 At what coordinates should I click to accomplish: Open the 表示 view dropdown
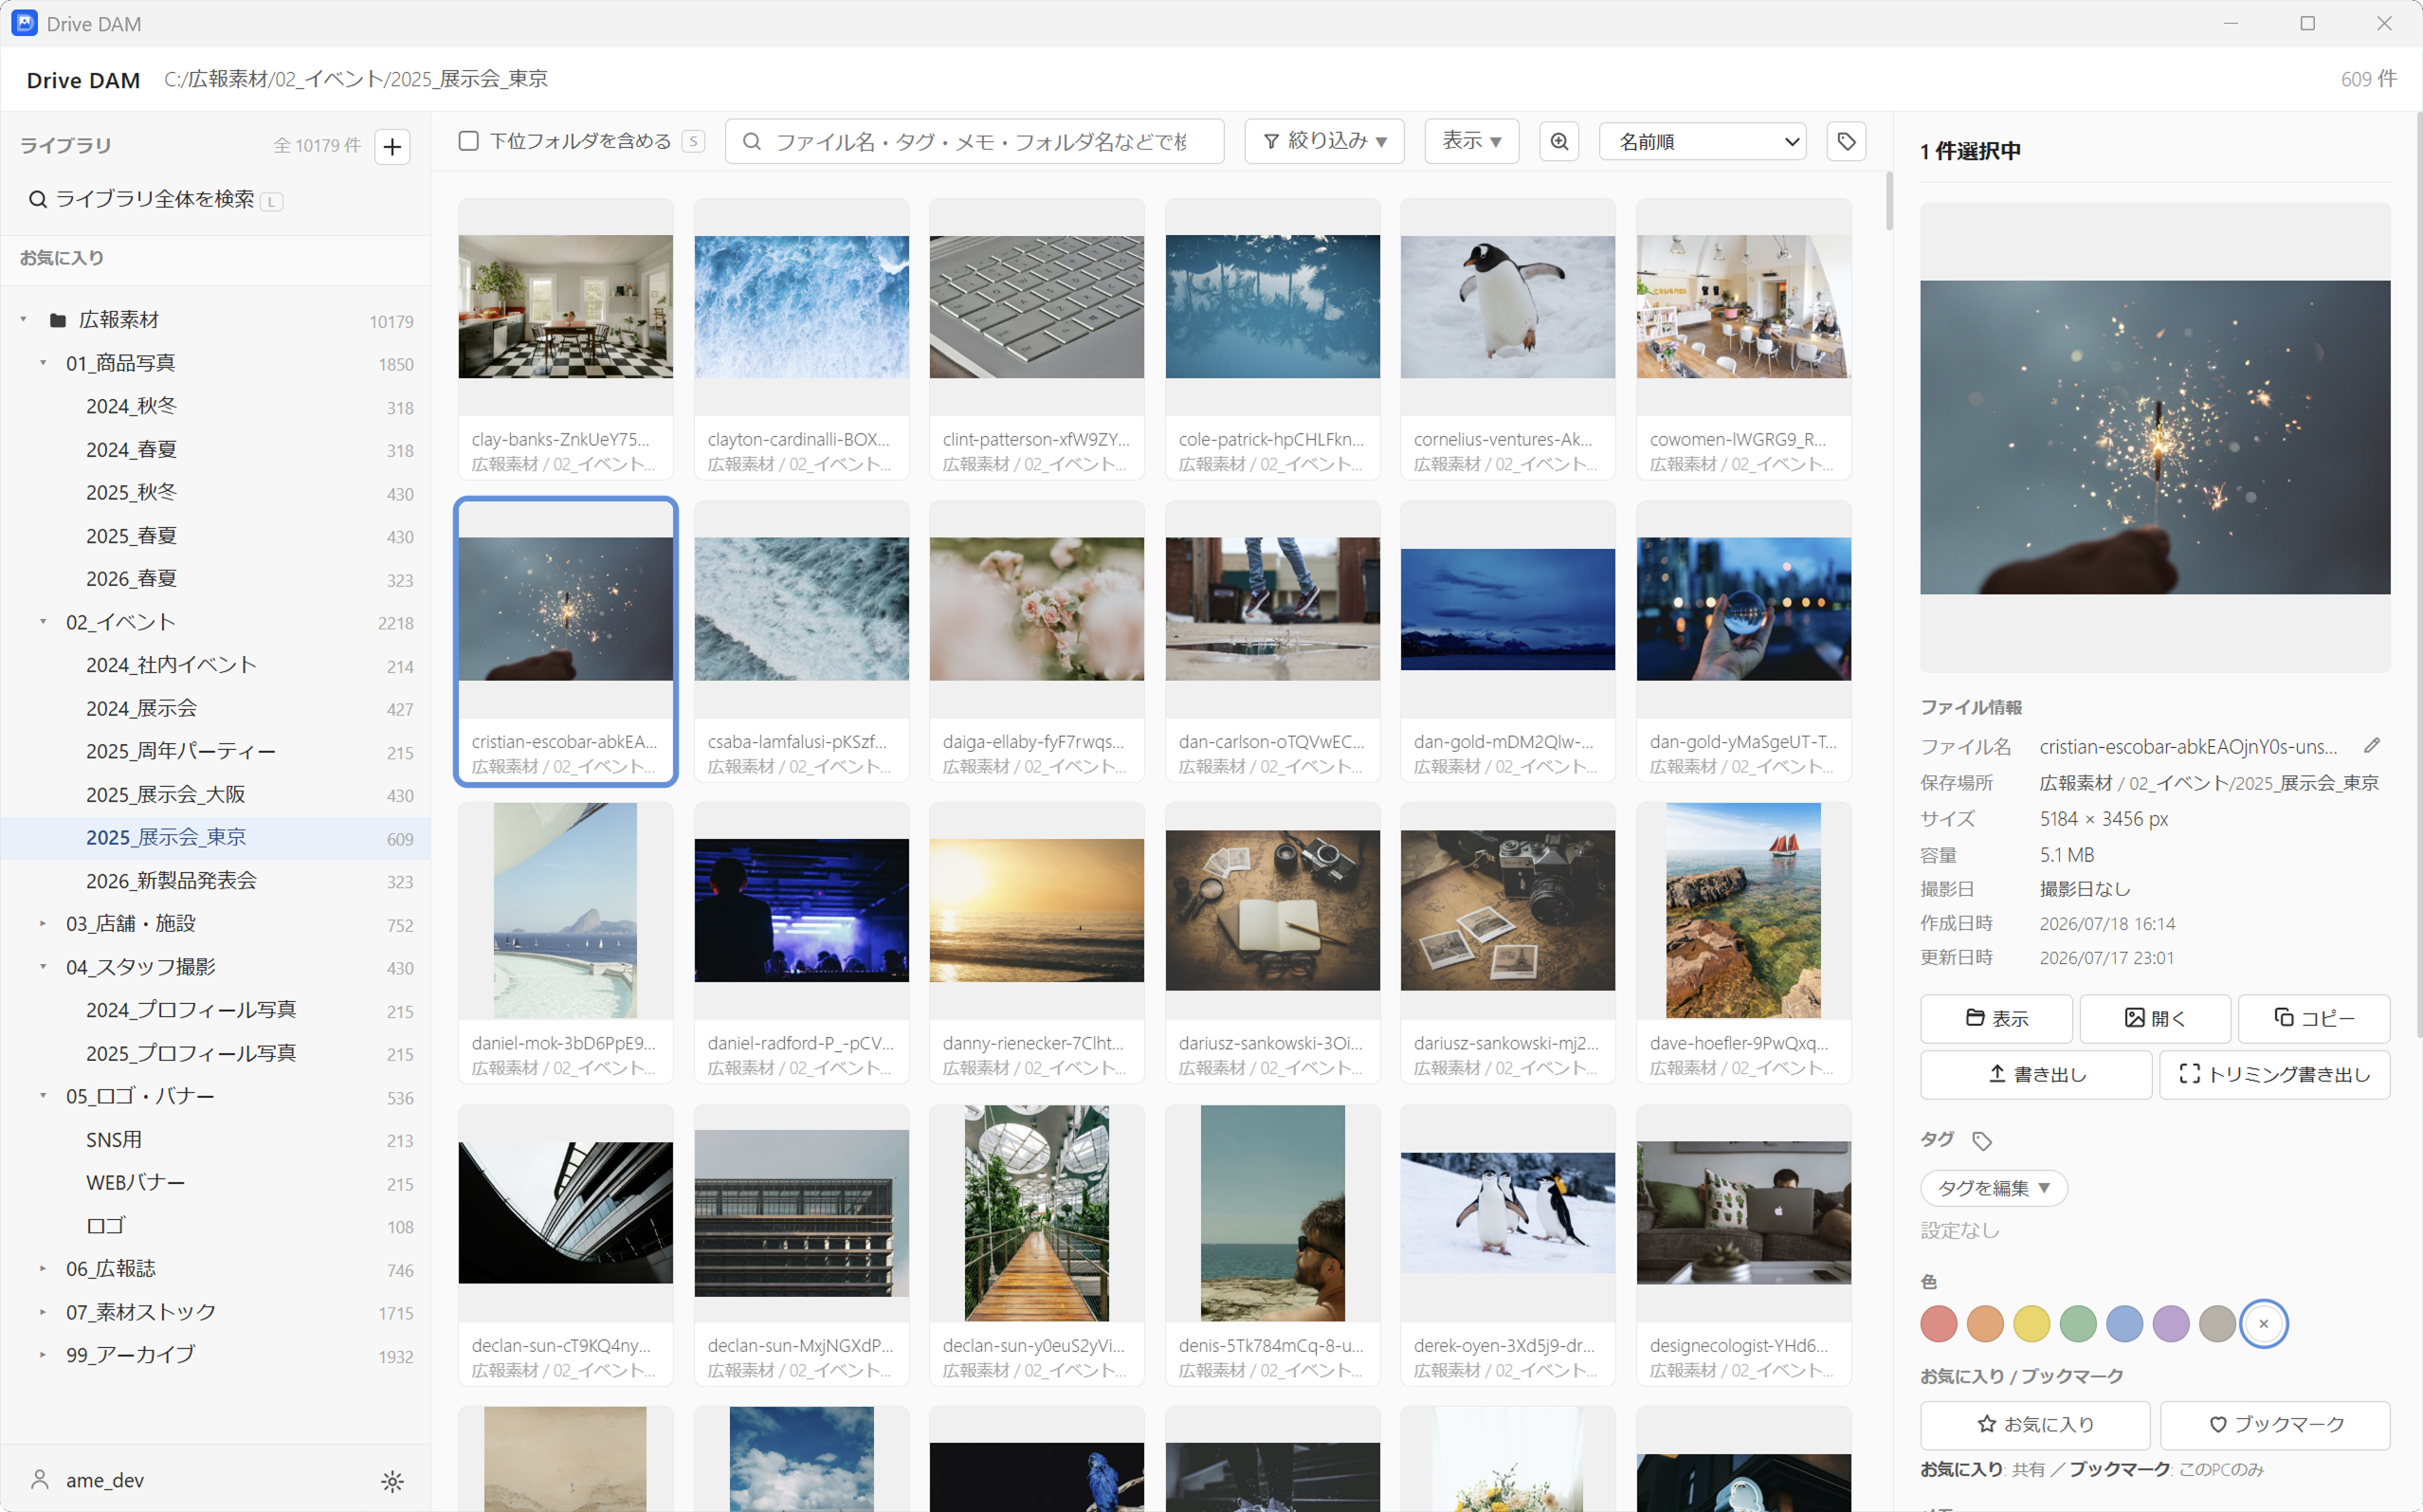pyautogui.click(x=1471, y=141)
